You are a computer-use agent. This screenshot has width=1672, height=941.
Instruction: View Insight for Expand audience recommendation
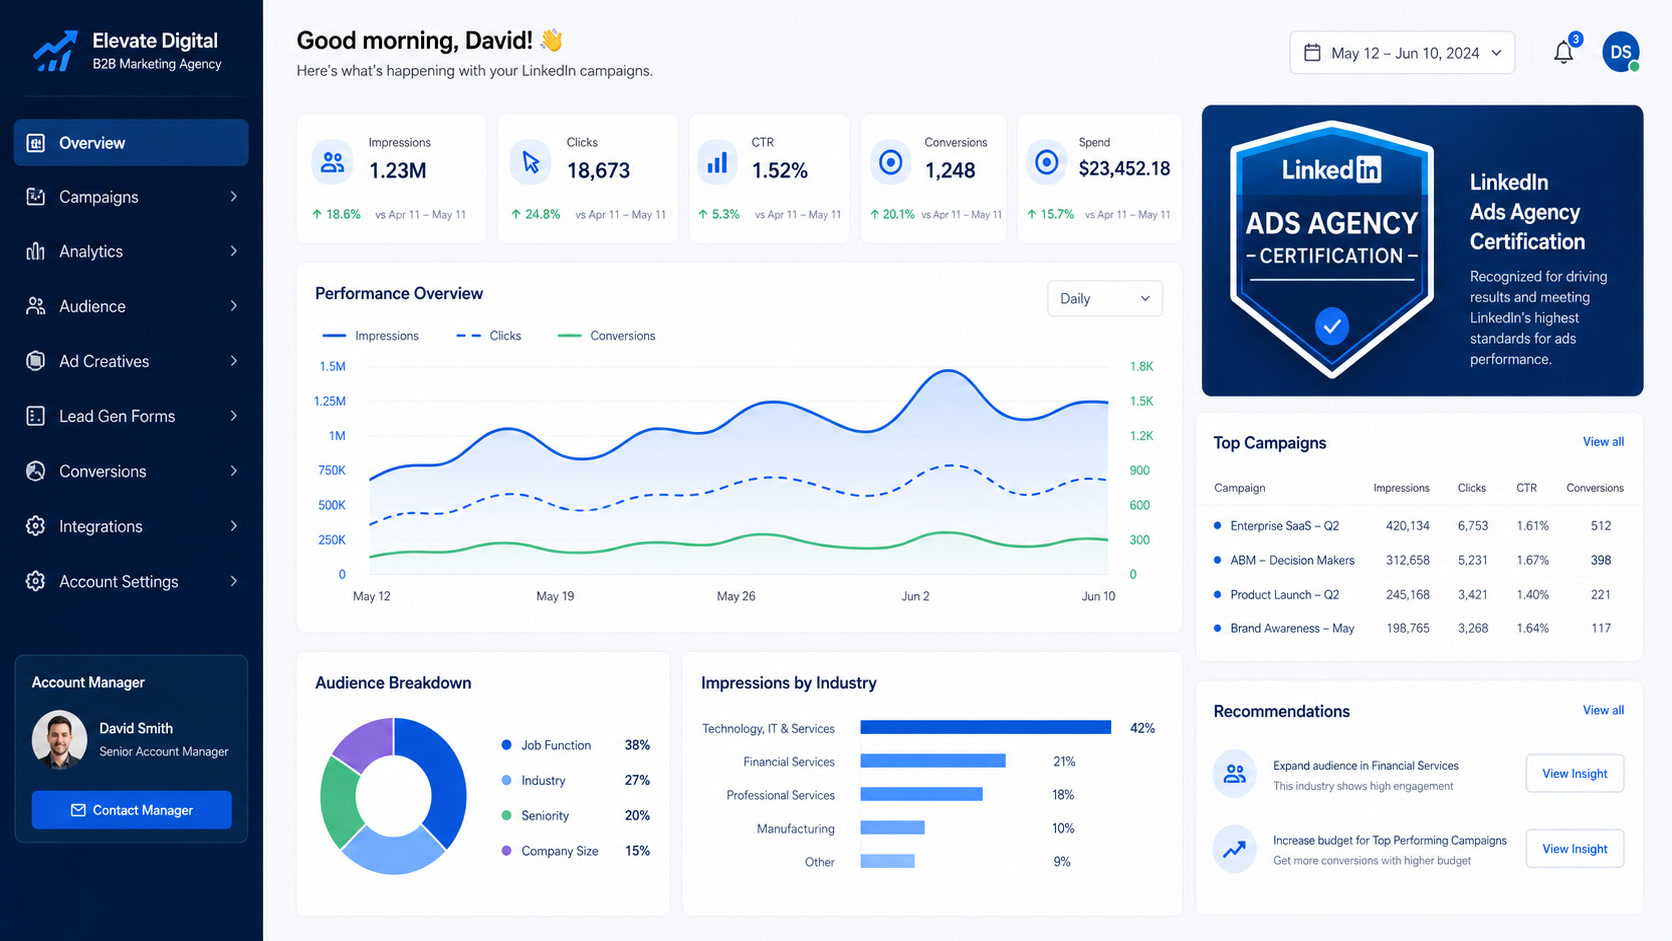[1574, 774]
